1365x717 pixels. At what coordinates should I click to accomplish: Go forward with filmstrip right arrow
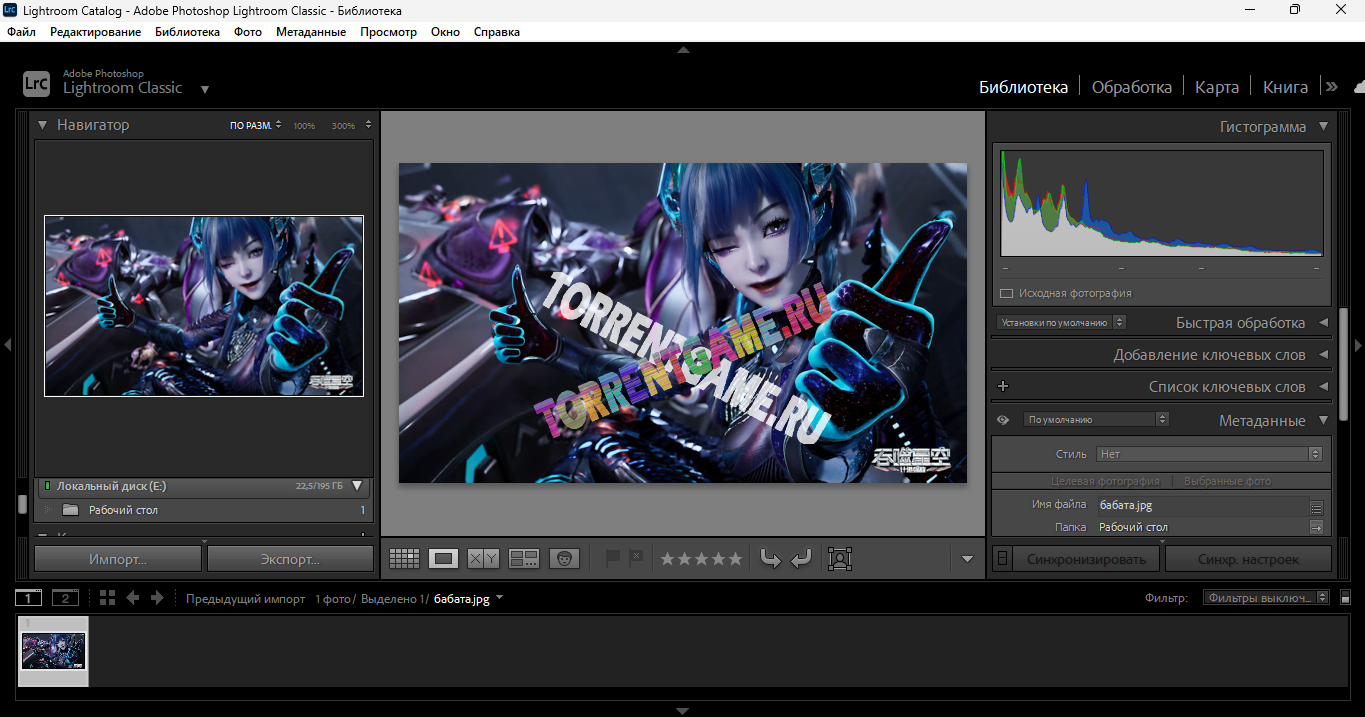coord(157,598)
